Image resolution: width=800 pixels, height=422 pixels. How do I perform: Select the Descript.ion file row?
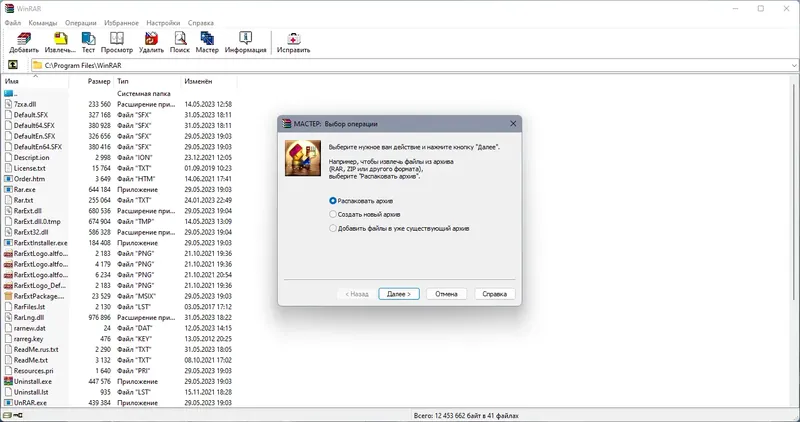point(118,158)
